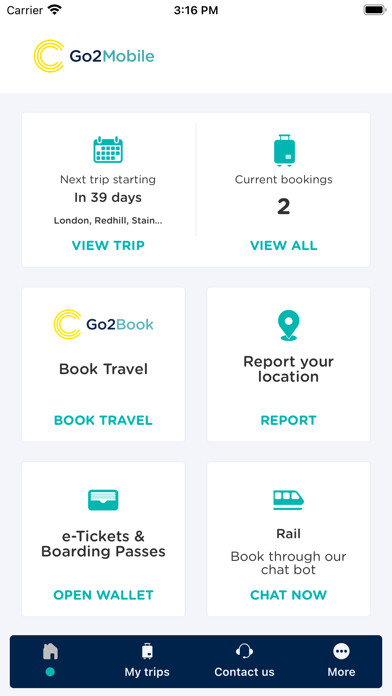392x696 pixels.
Task: Open the My trips tab
Action: 147,660
